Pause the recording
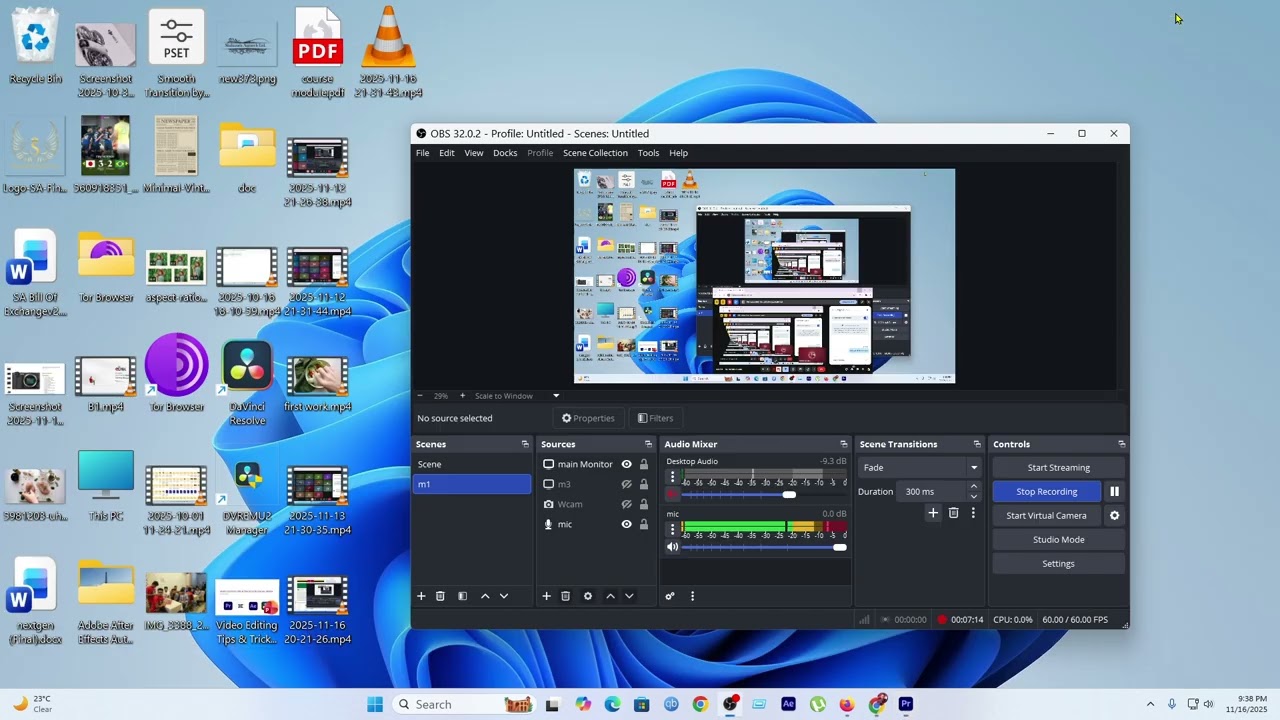The image size is (1280, 720). 1114,492
